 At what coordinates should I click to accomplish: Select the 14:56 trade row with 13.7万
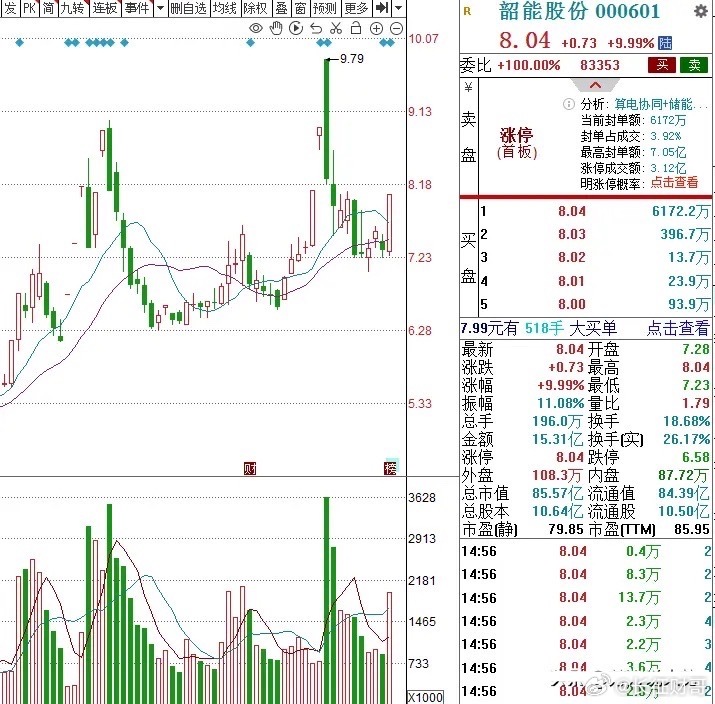586,598
